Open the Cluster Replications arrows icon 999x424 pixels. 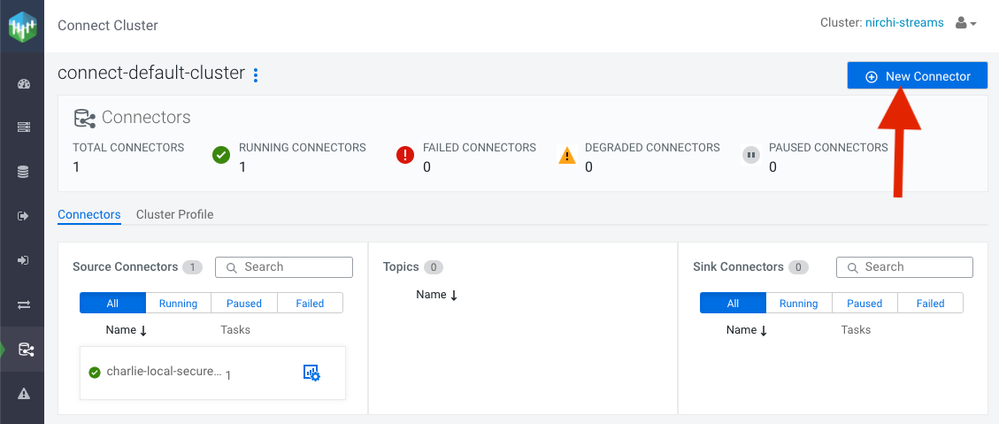click(24, 305)
